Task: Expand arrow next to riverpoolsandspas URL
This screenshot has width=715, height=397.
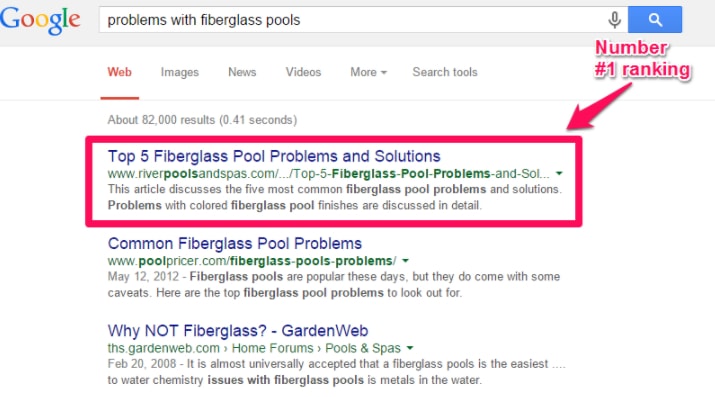Action: coord(559,173)
